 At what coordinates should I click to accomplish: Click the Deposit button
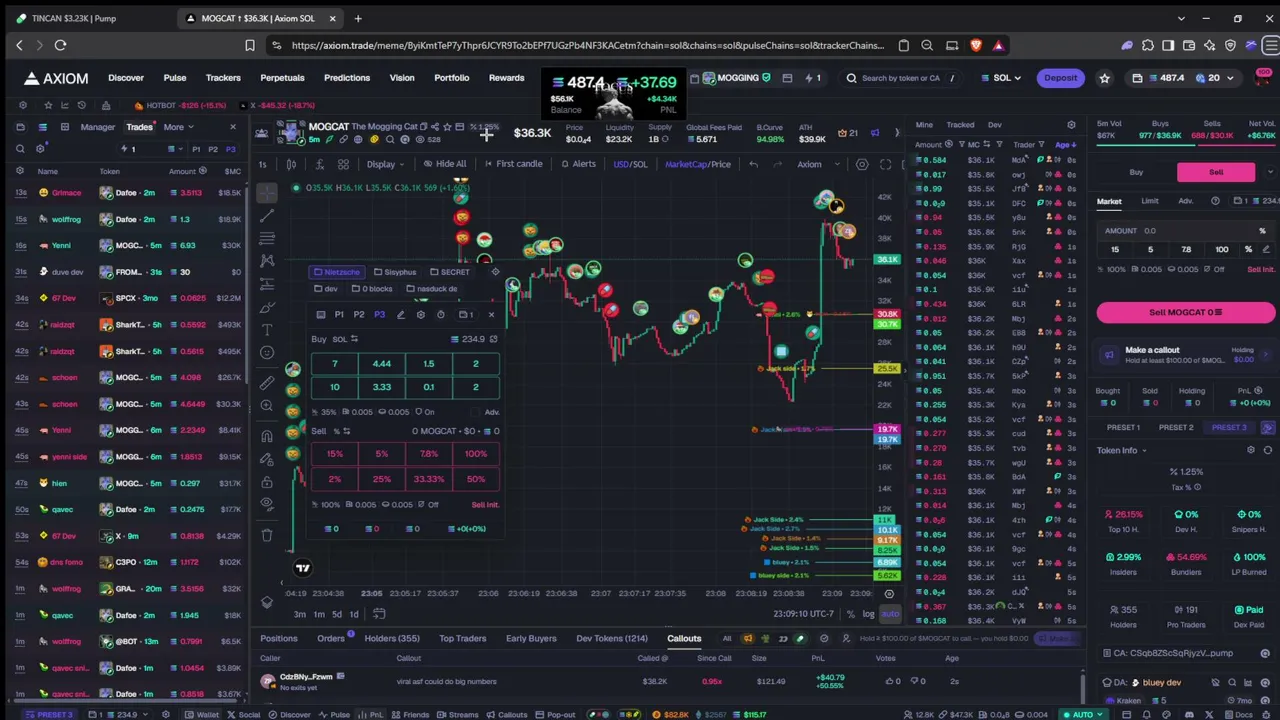[1060, 78]
